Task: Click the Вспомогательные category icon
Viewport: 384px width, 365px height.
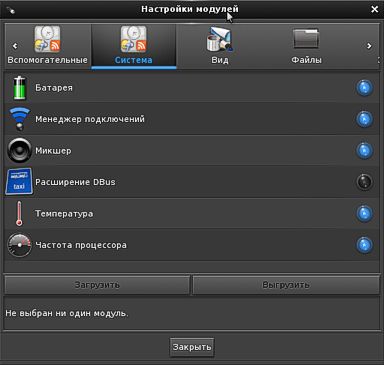Action: (47, 39)
